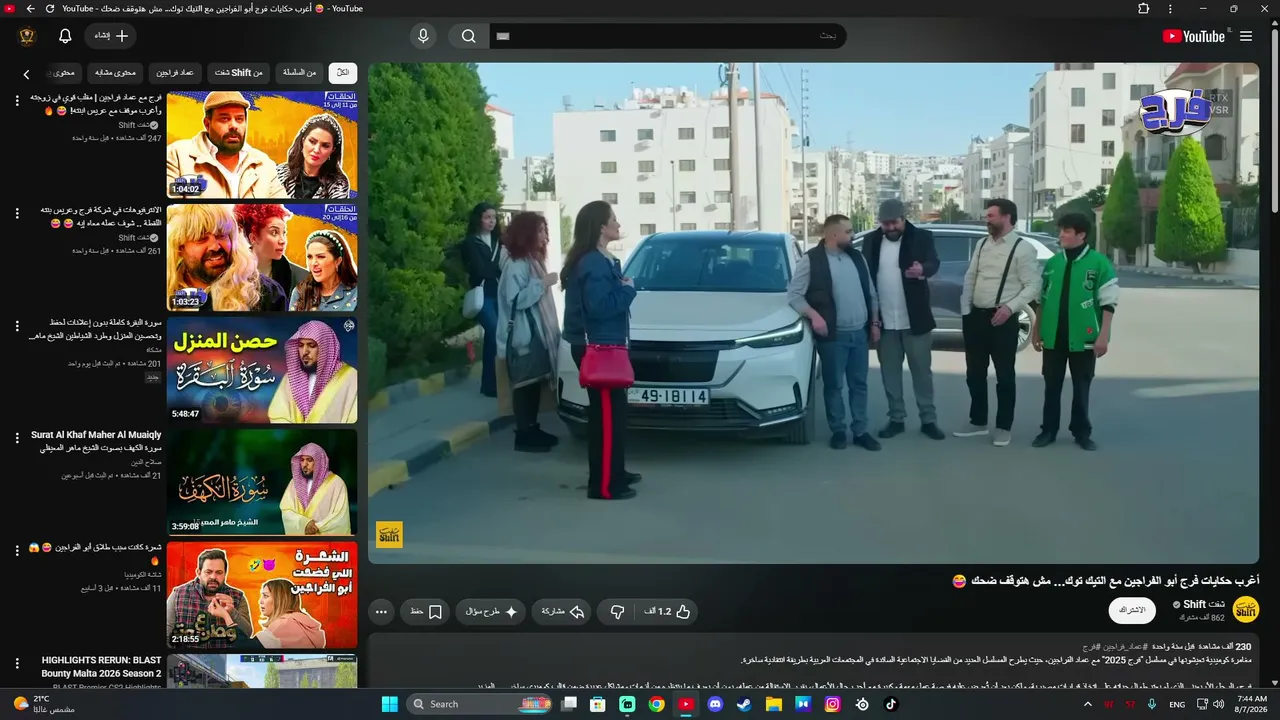This screenshot has height=720, width=1280.
Task: Click the طرح سؤال ask button
Action: 492,611
